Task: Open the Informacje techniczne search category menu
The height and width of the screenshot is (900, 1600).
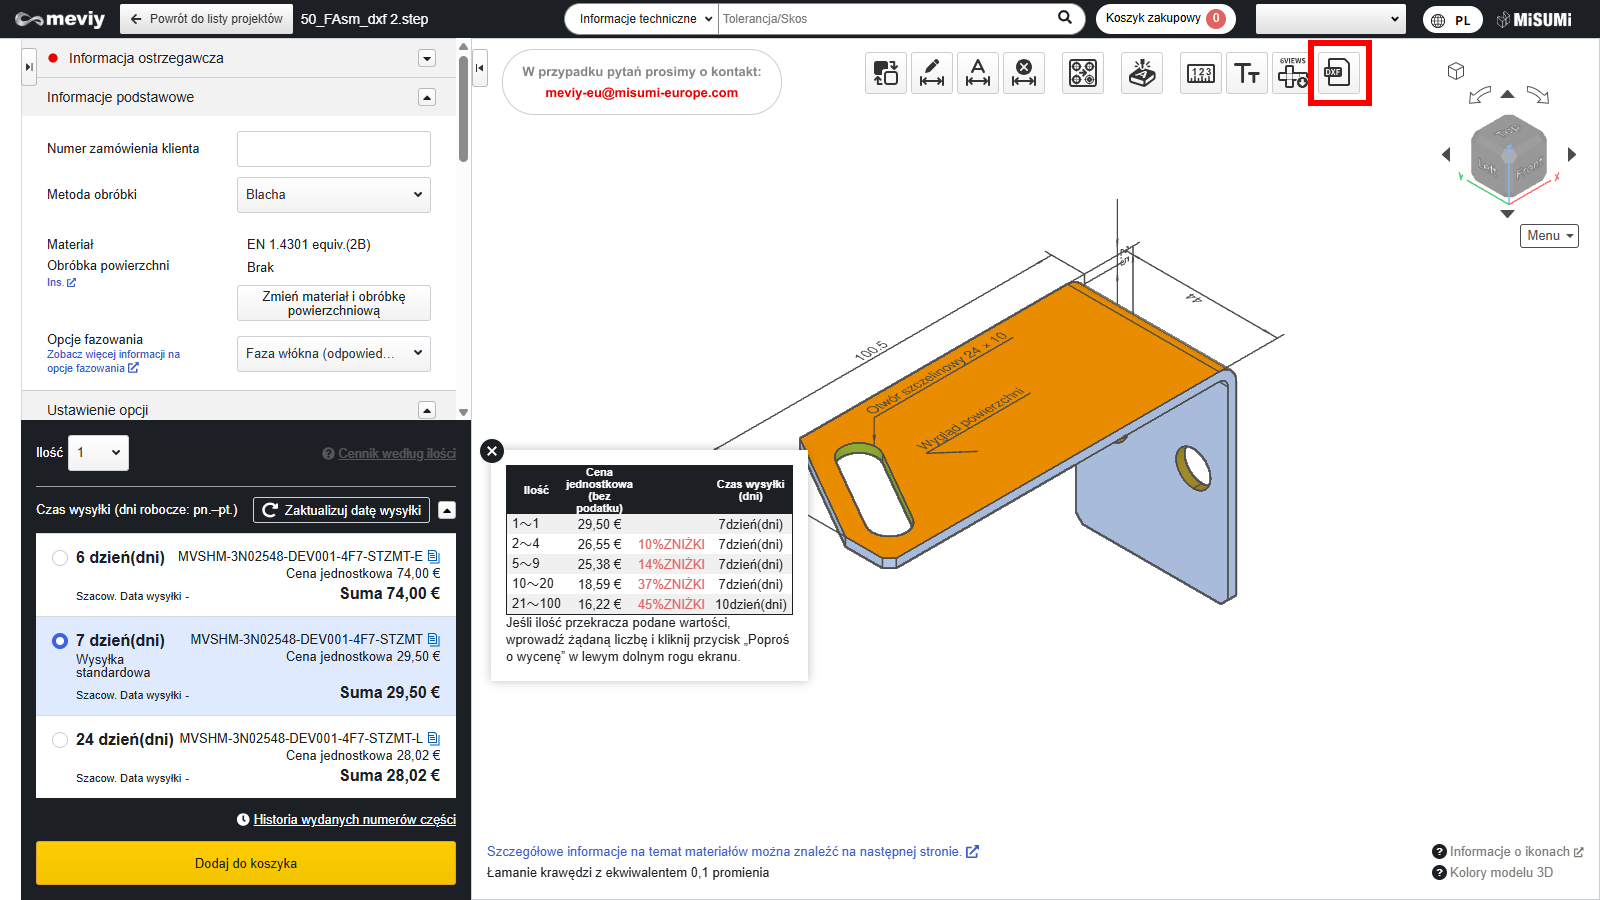Action: coord(646,19)
